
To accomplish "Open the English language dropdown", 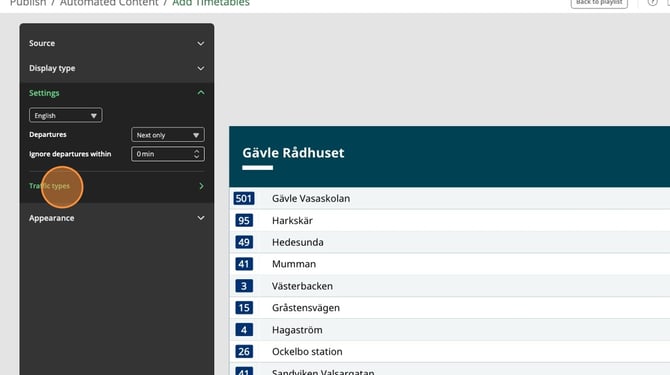I will click(66, 115).
